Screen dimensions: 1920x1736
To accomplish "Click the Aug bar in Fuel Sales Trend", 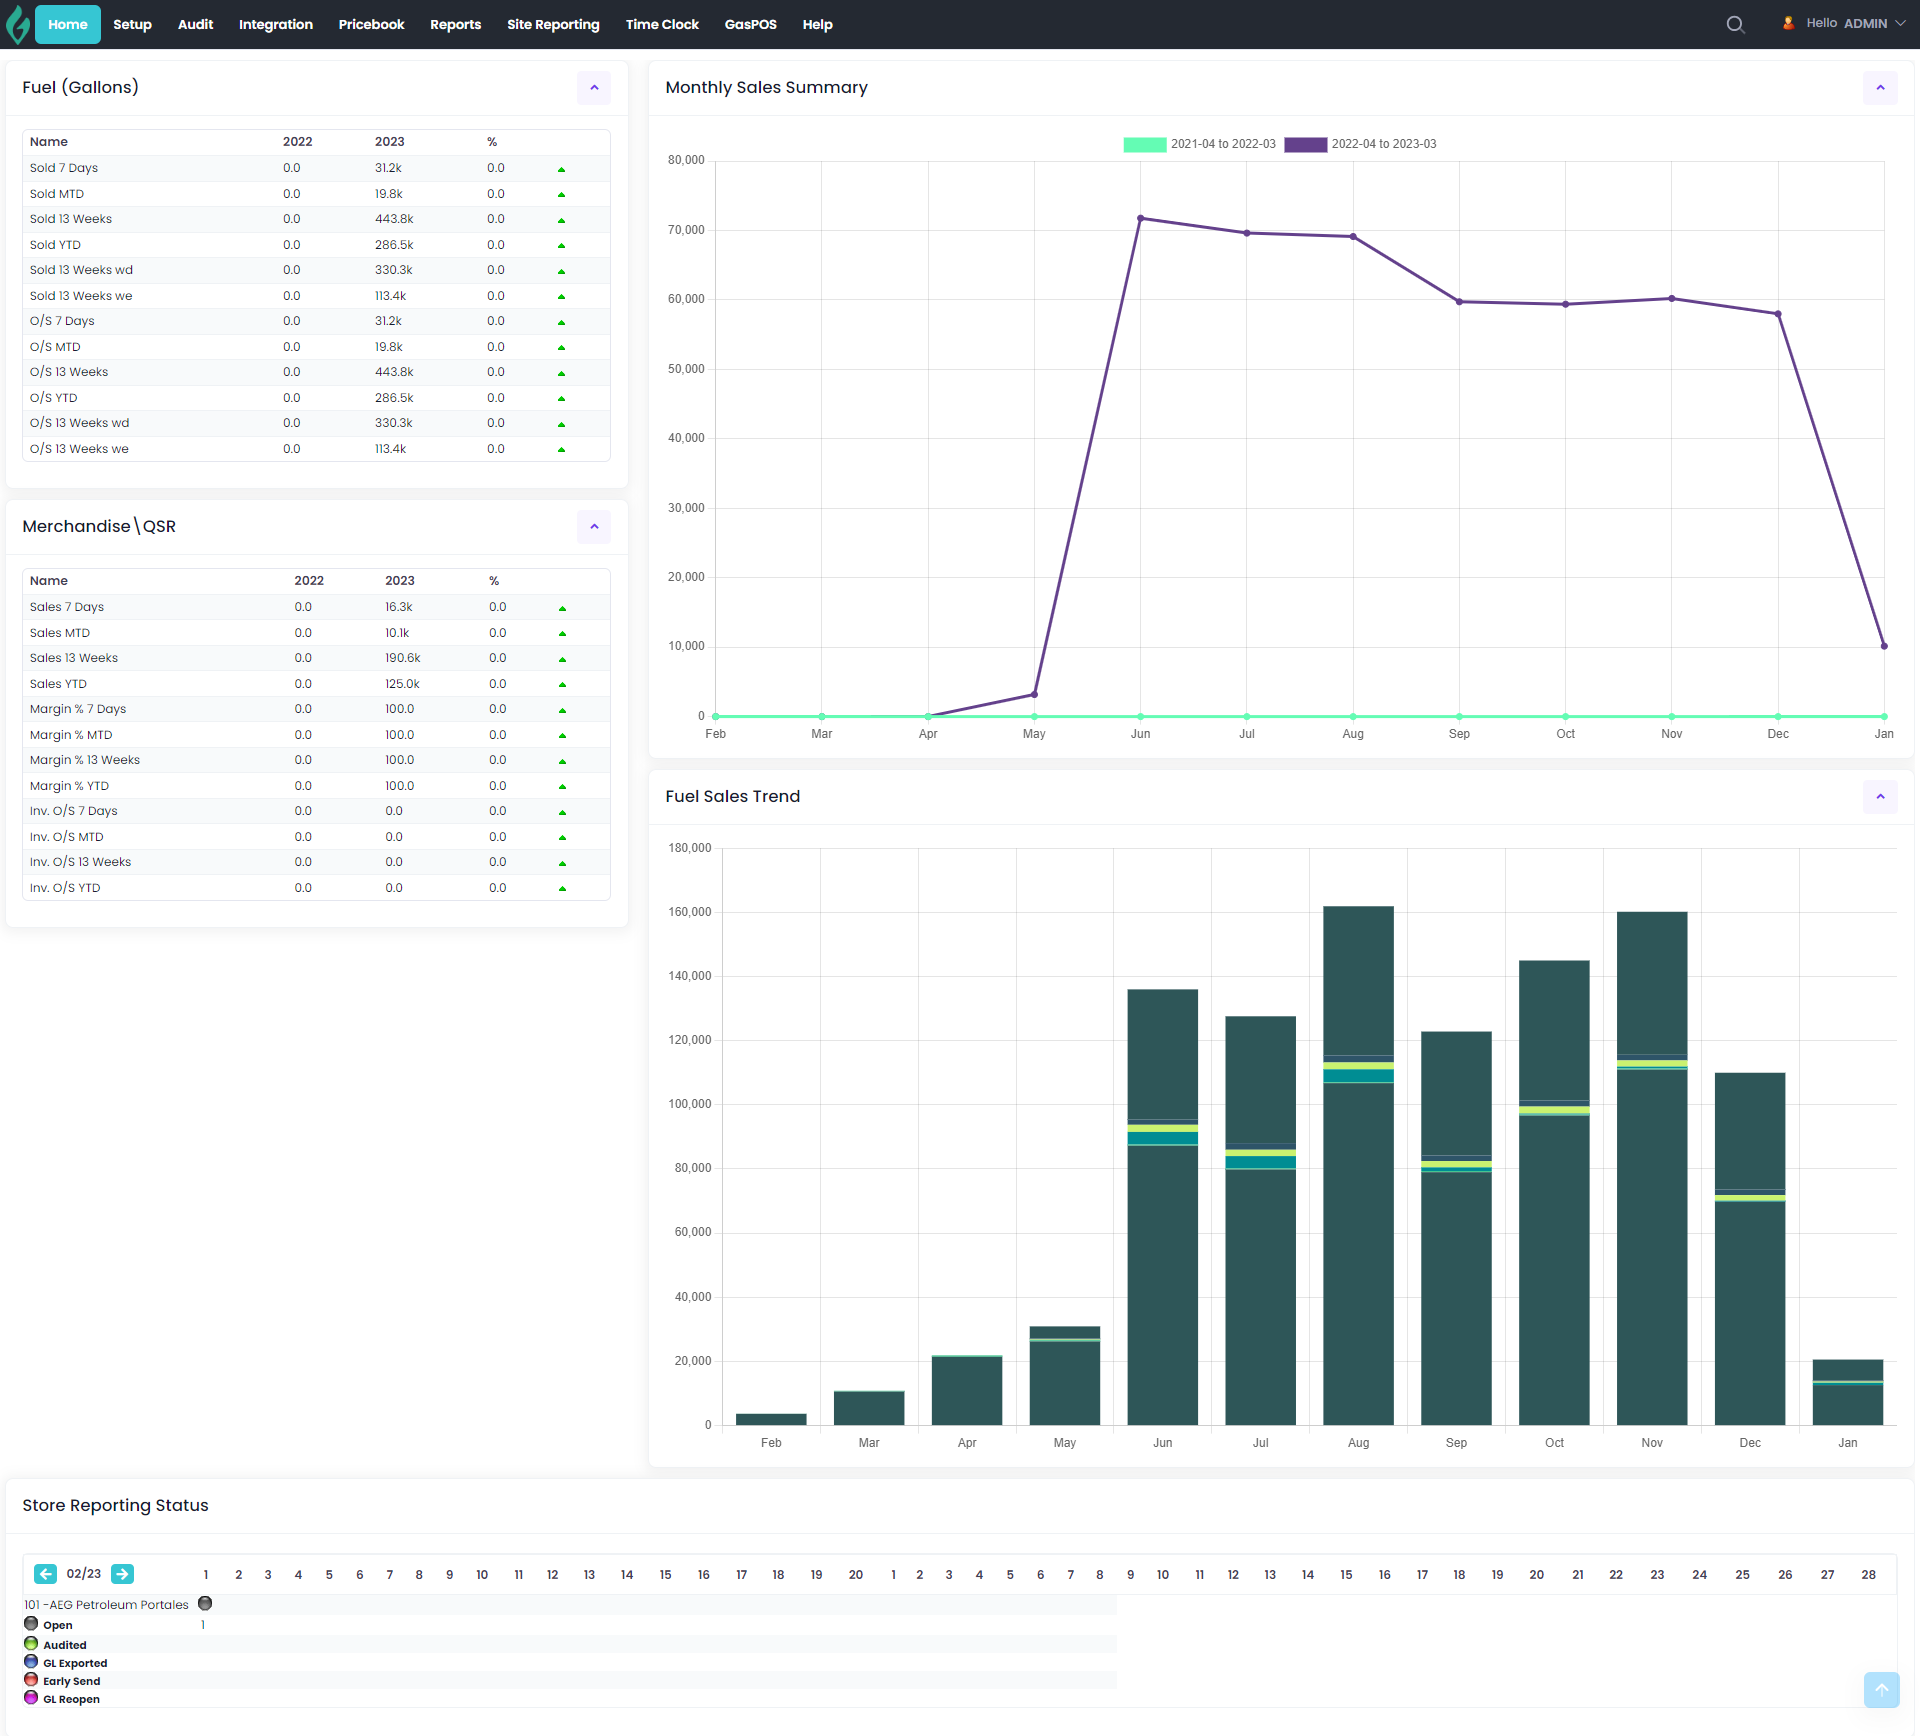I will tap(1358, 1165).
